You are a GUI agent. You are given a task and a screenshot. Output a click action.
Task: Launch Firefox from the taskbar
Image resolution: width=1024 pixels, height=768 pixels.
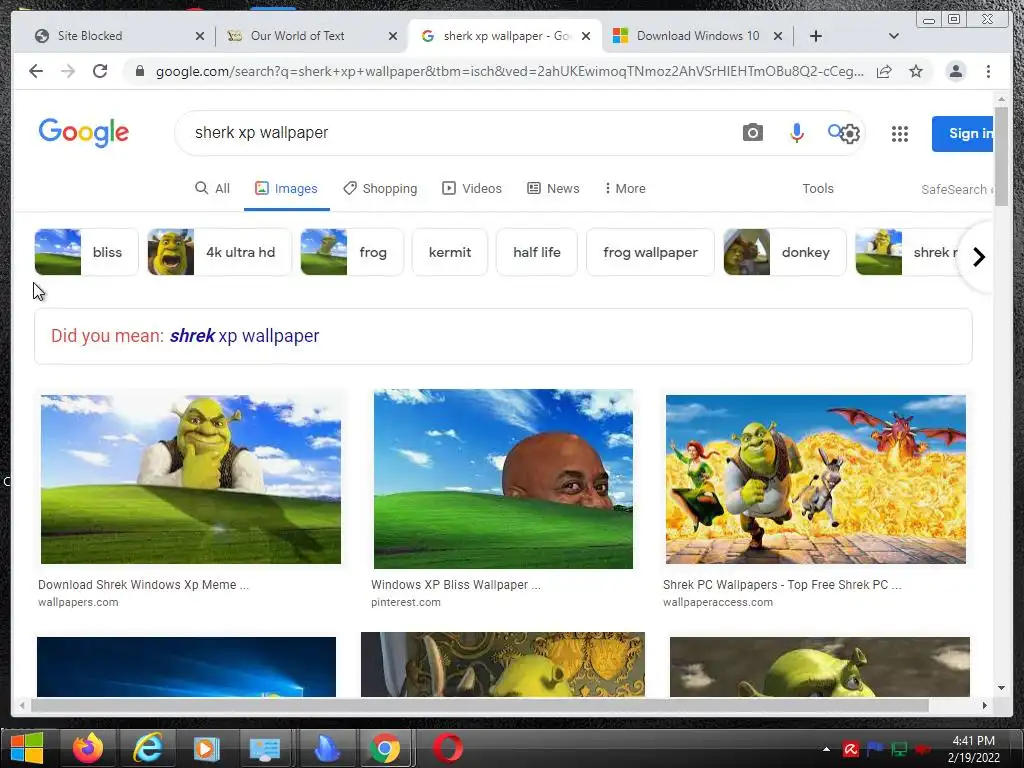(x=88, y=748)
